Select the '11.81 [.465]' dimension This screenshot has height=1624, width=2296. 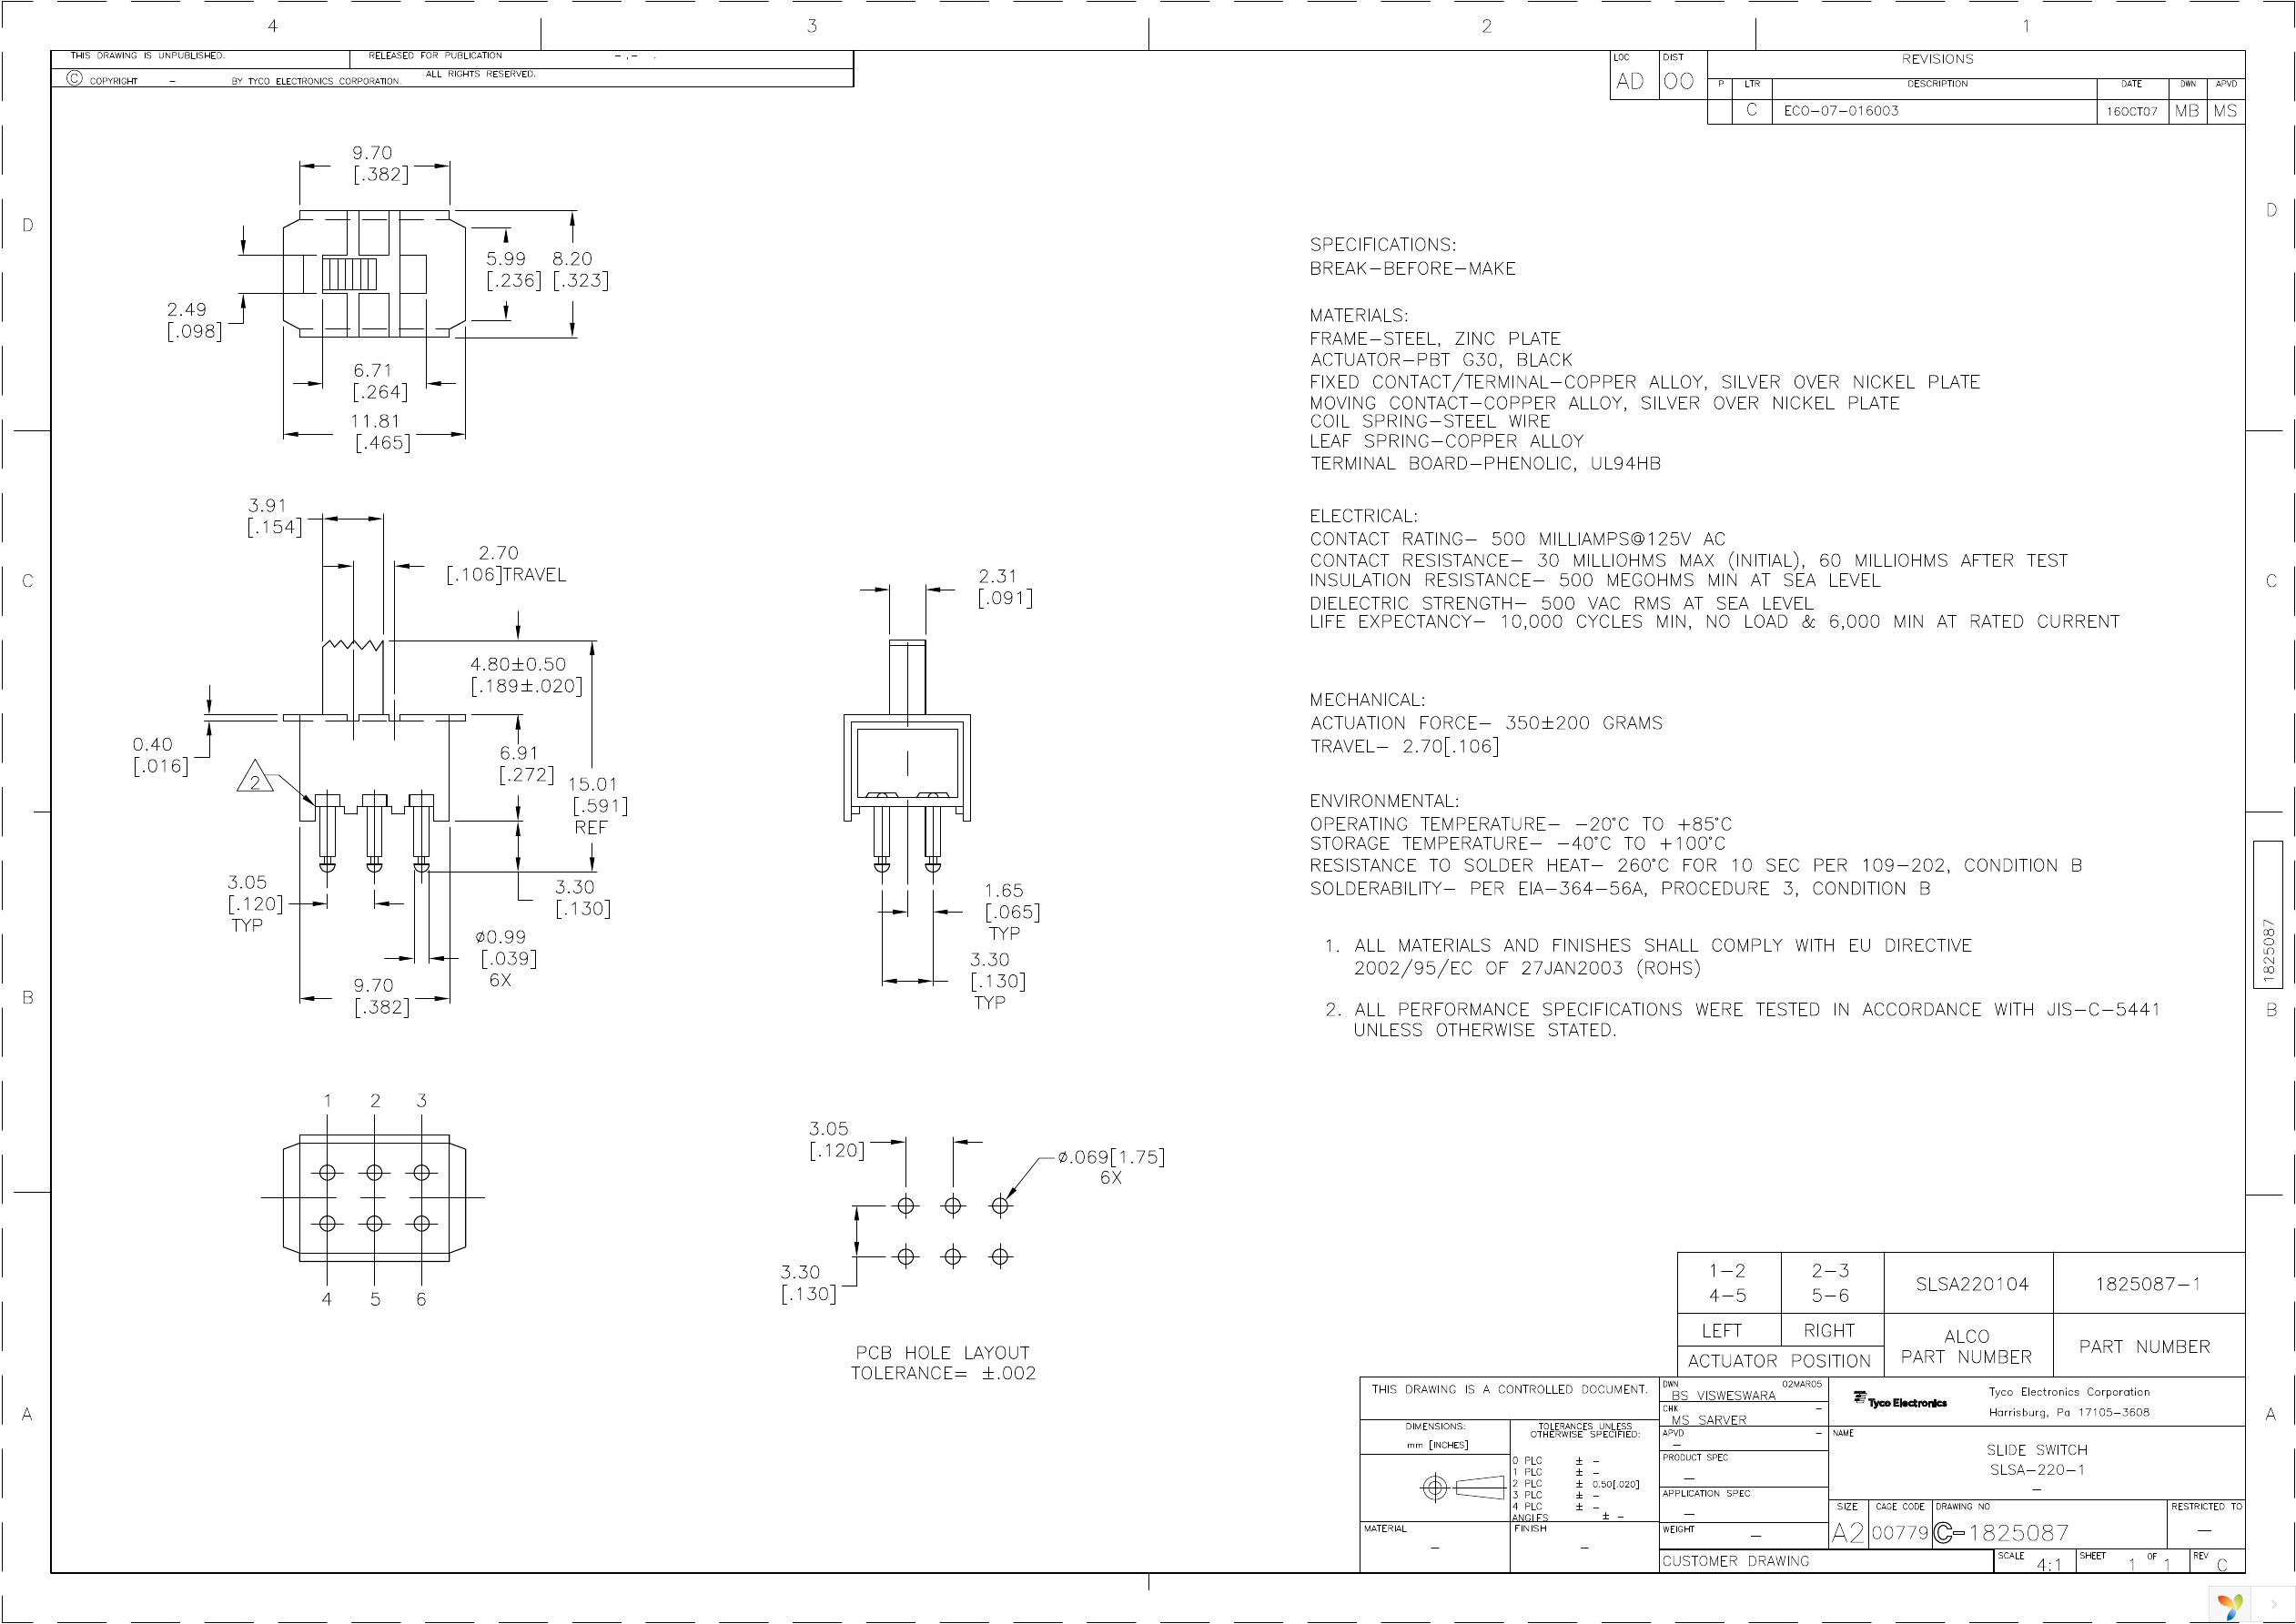(381, 432)
